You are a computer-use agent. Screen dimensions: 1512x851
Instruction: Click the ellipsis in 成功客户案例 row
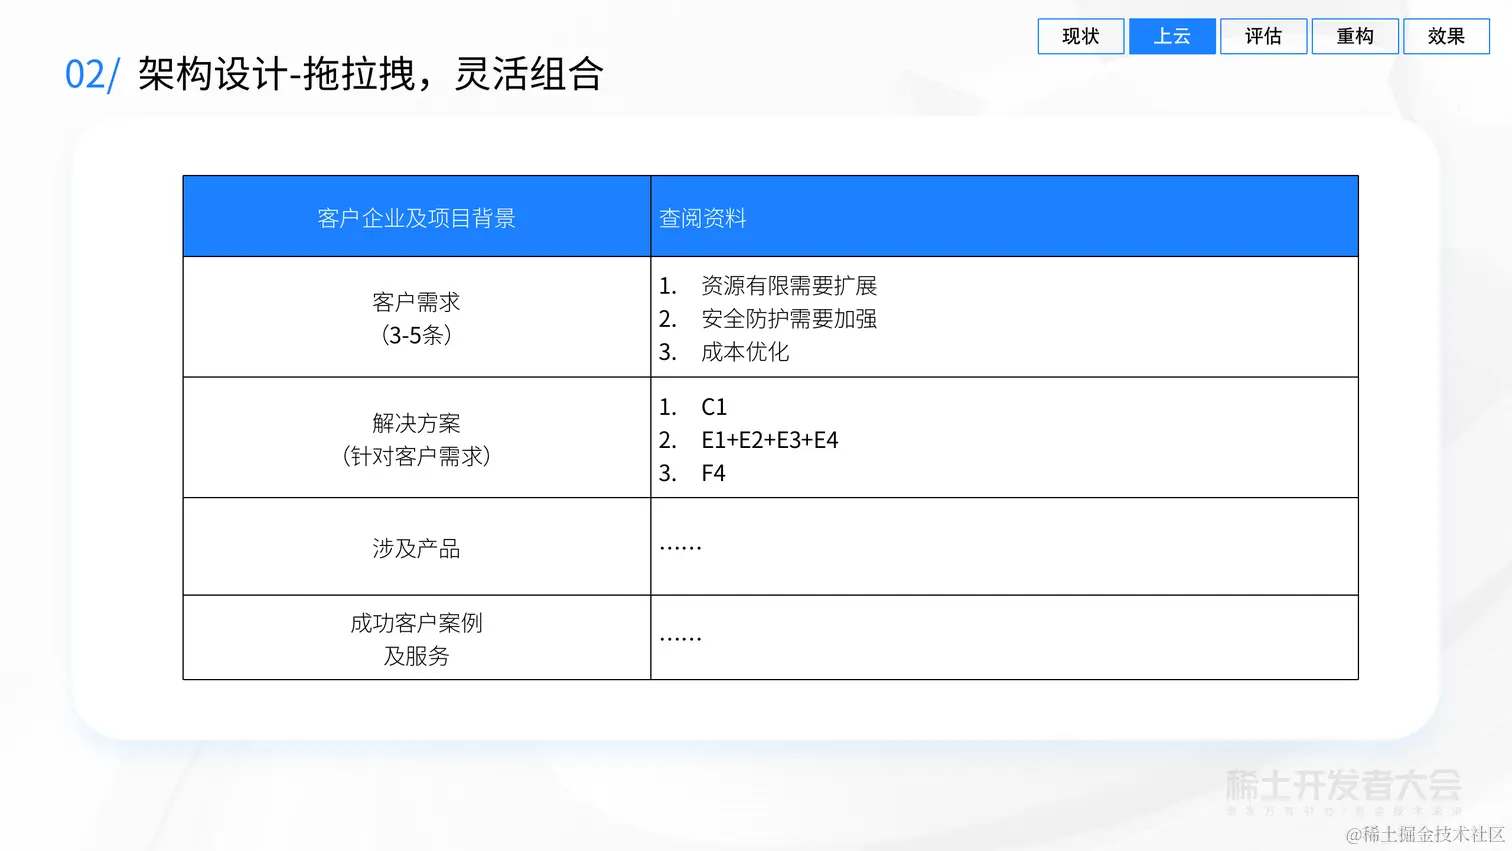tap(681, 638)
